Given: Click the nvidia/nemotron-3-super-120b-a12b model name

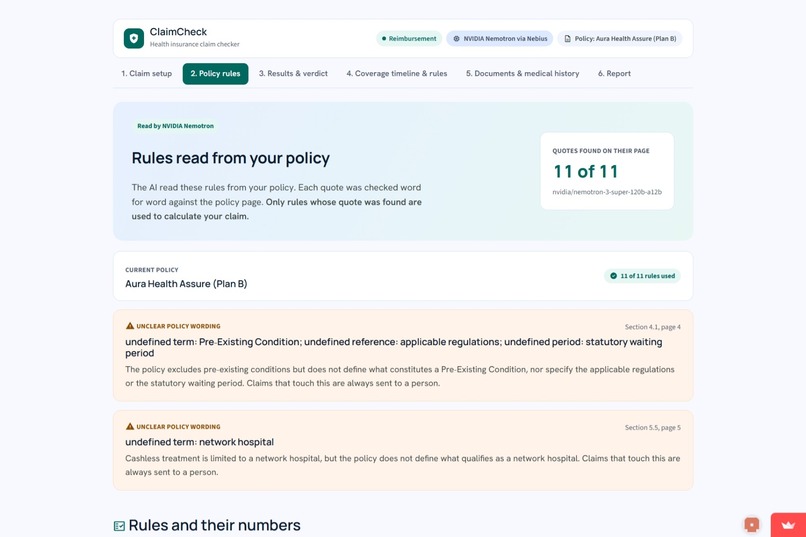Looking at the screenshot, I should pos(607,192).
